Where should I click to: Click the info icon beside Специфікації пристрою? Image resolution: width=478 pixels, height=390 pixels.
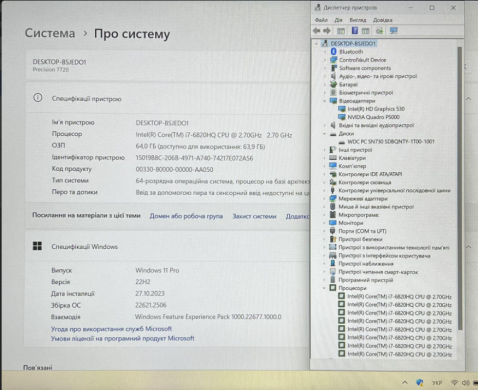coord(38,98)
